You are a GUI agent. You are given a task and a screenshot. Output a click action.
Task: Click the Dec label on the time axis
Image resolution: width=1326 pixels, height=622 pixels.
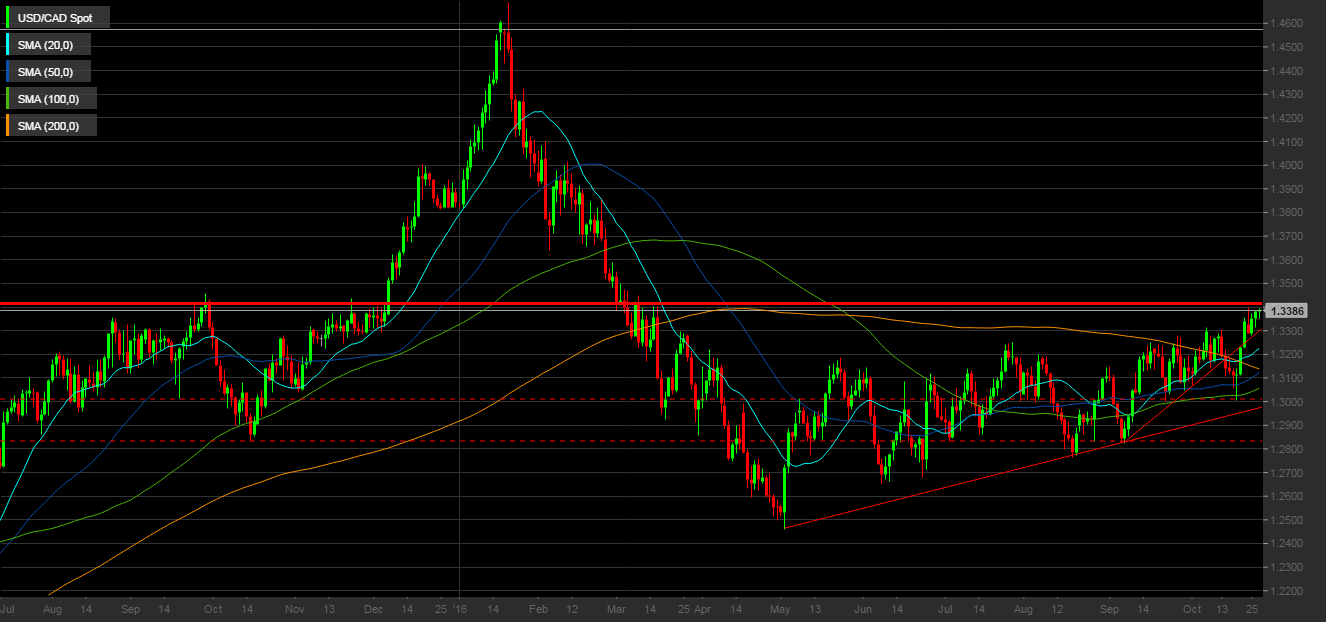point(373,608)
